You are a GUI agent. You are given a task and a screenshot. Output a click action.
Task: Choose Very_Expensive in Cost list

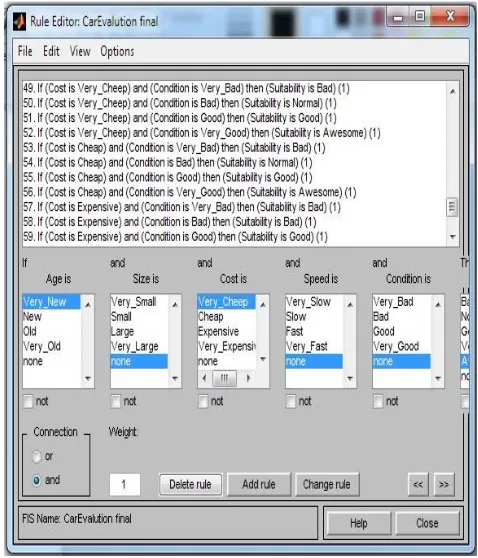(227, 346)
